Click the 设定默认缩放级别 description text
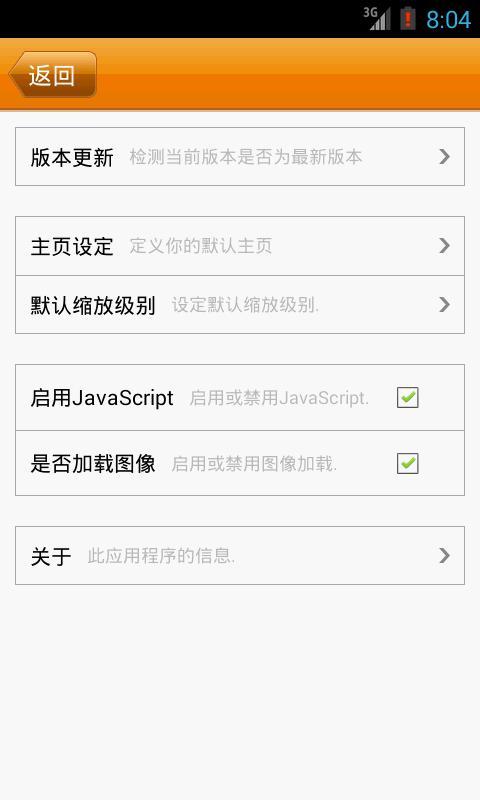The height and width of the screenshot is (800, 480). tap(245, 305)
